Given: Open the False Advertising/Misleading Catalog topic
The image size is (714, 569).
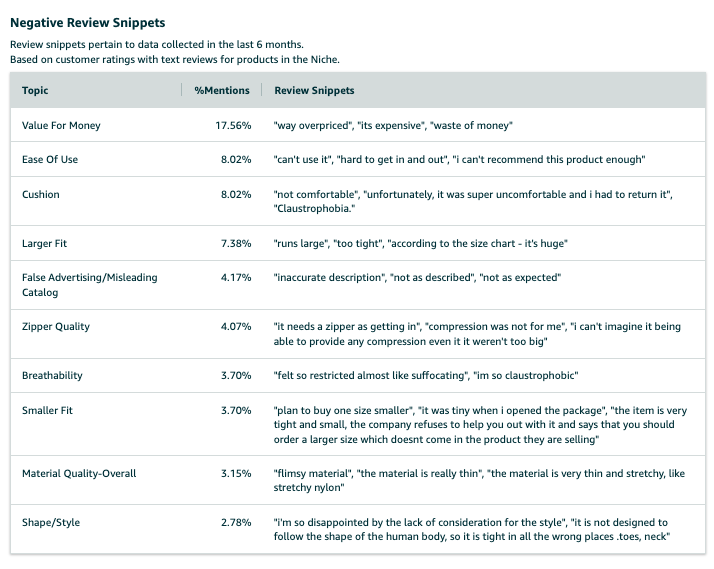Looking at the screenshot, I should (x=89, y=285).
